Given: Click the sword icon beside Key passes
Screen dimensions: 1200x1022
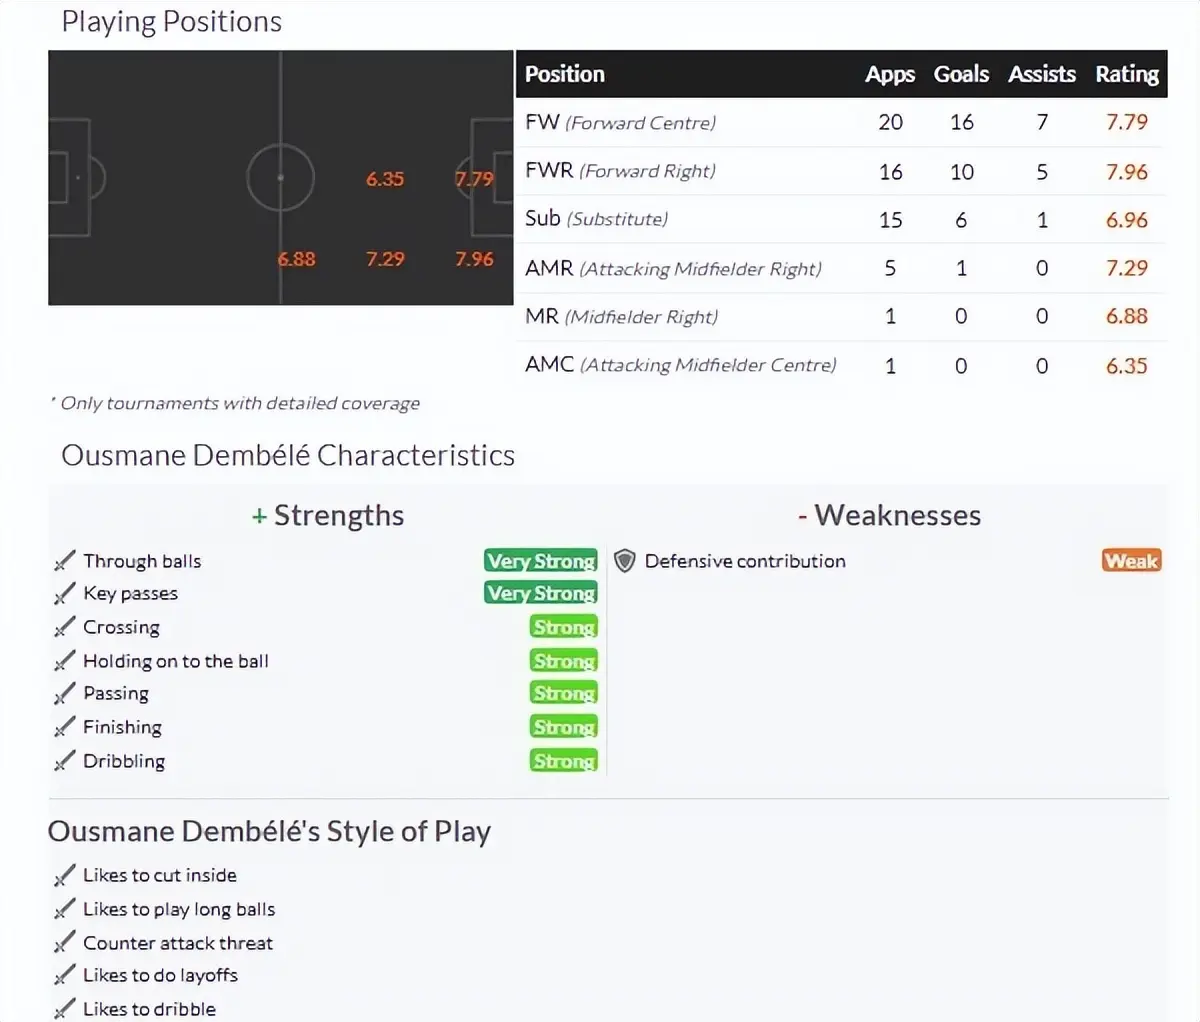Looking at the screenshot, I should point(65,594).
